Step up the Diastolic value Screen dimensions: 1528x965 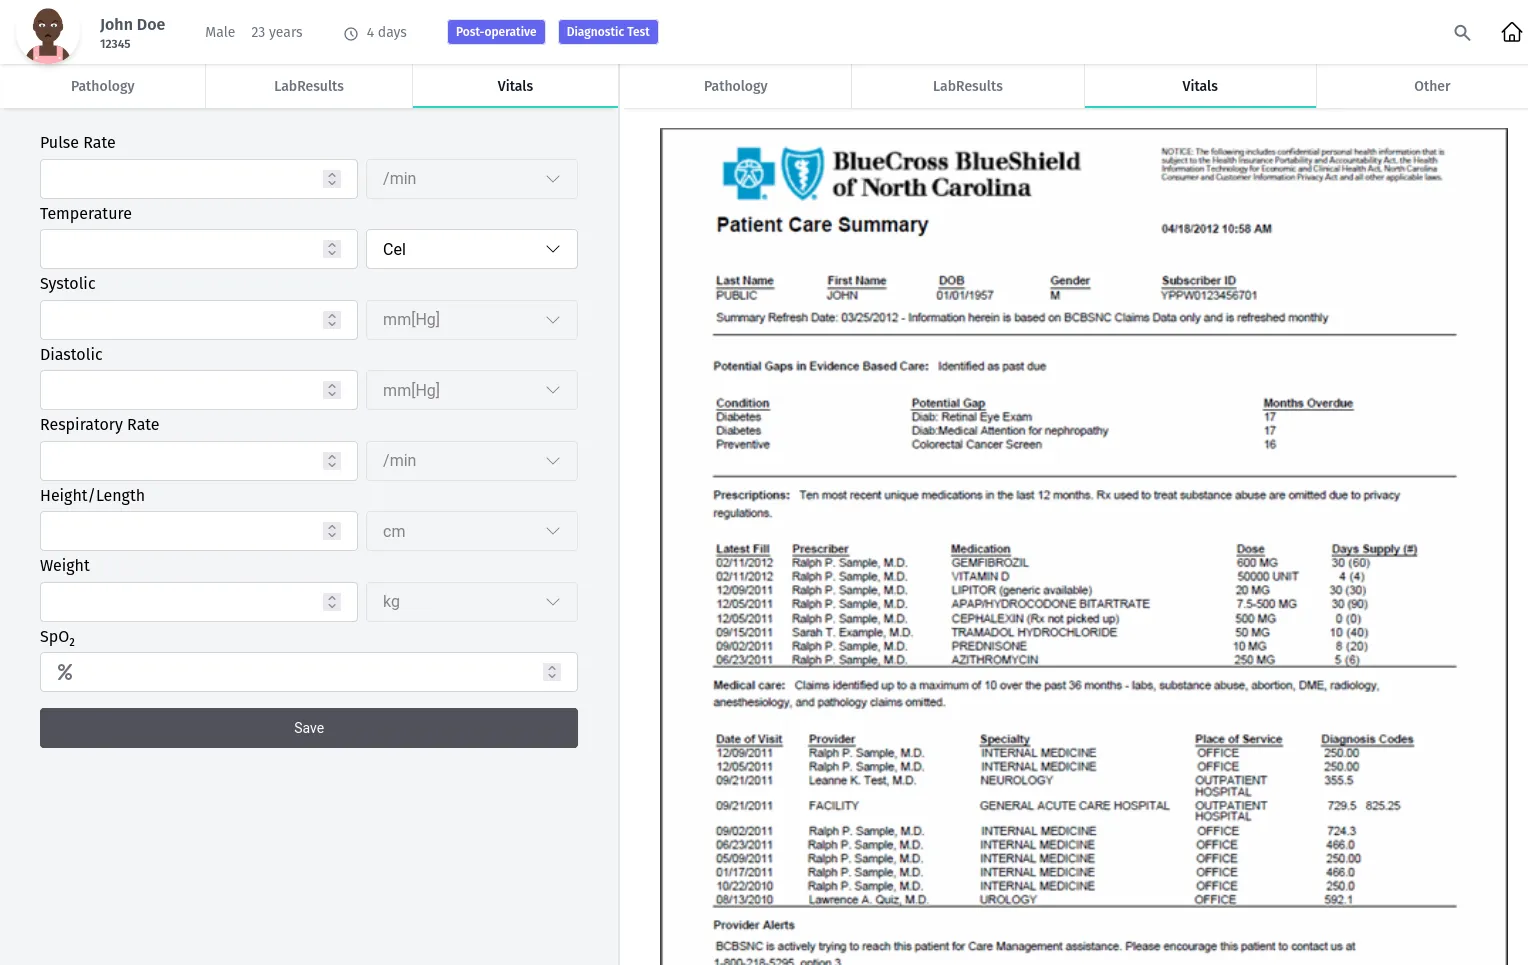[x=332, y=390]
